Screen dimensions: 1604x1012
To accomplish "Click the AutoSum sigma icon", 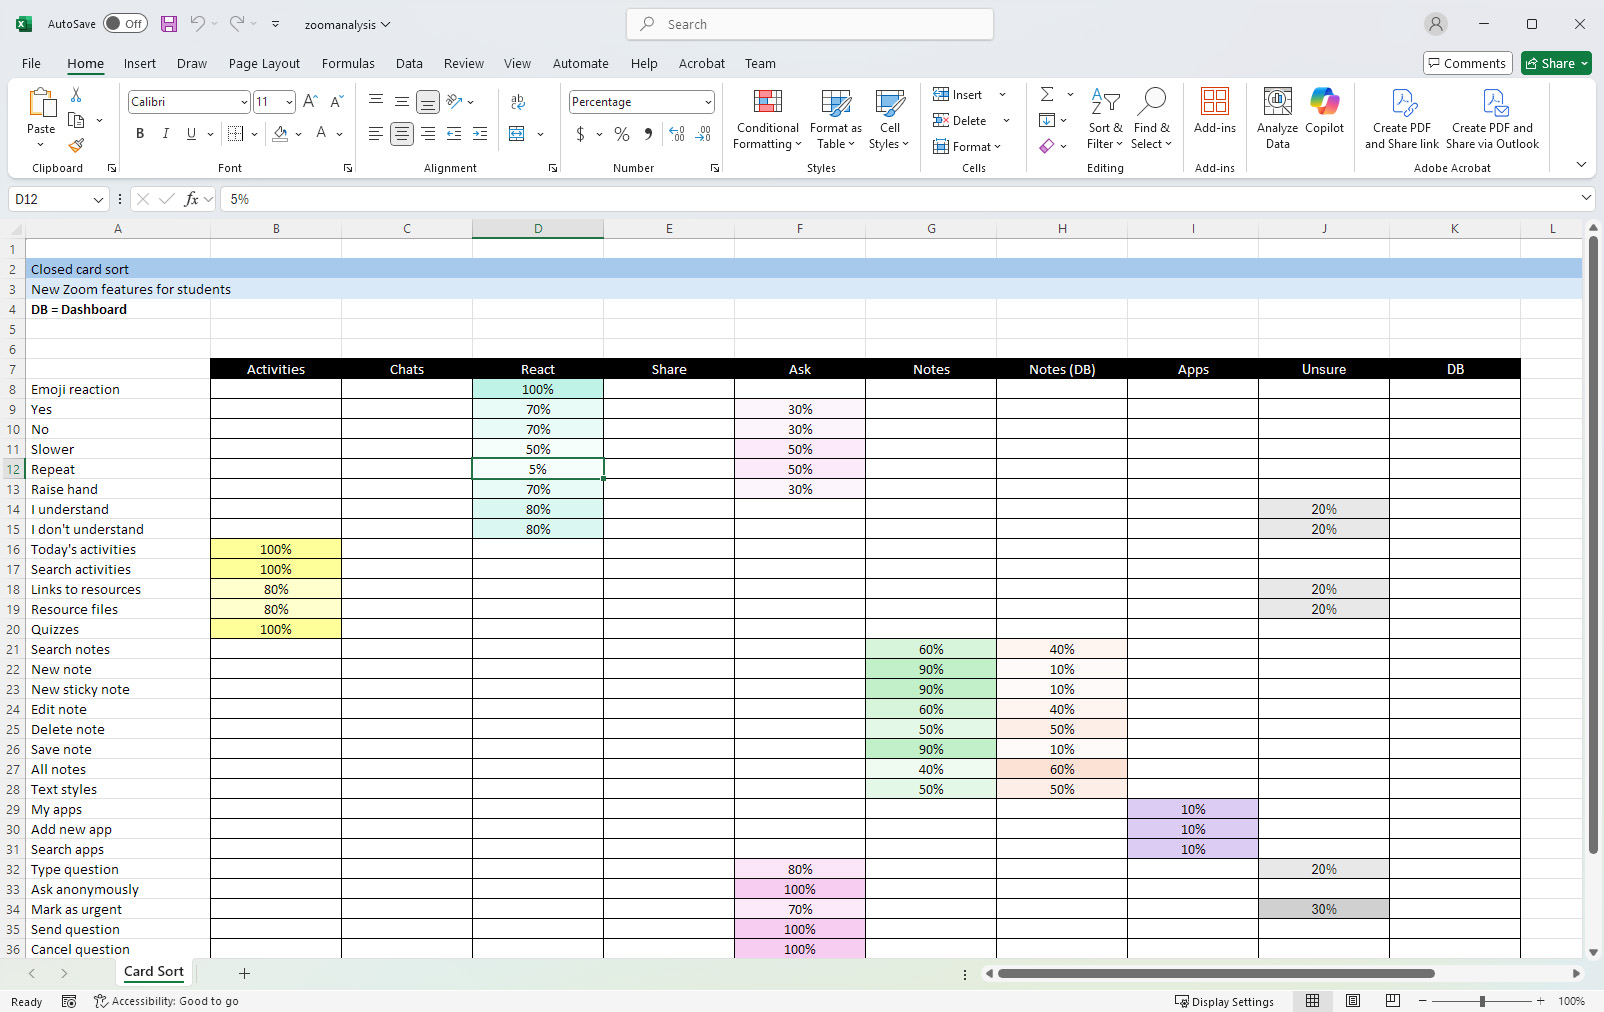I will pos(1047,94).
